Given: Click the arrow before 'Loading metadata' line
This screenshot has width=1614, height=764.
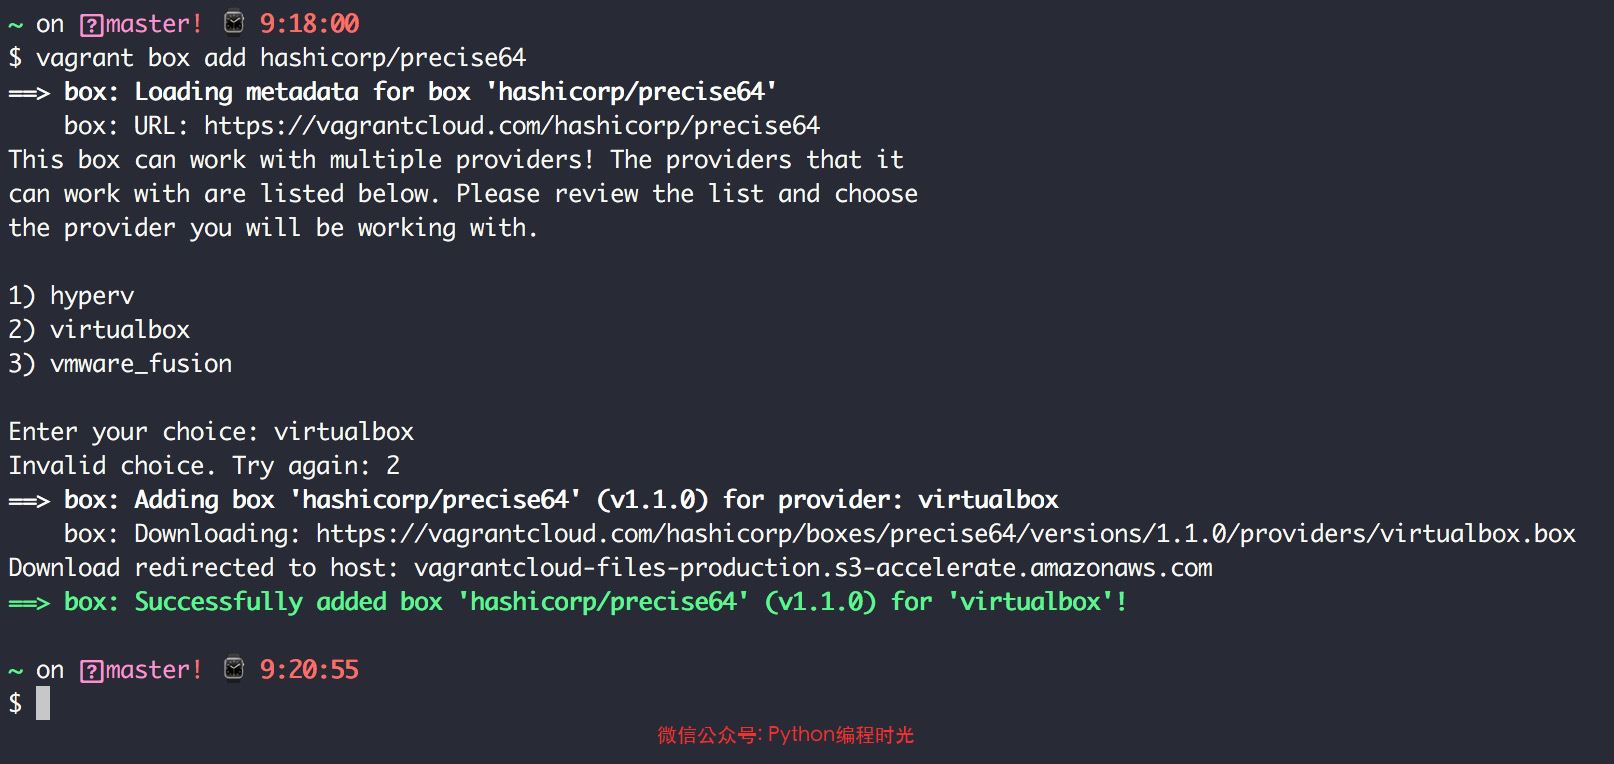Looking at the screenshot, I should (29, 93).
